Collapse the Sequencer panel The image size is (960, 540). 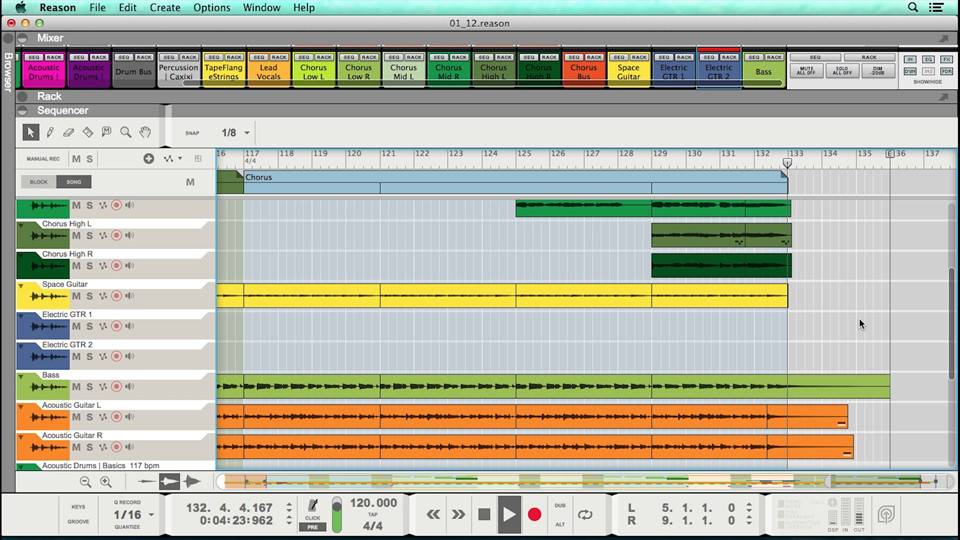pyautogui.click(x=23, y=111)
